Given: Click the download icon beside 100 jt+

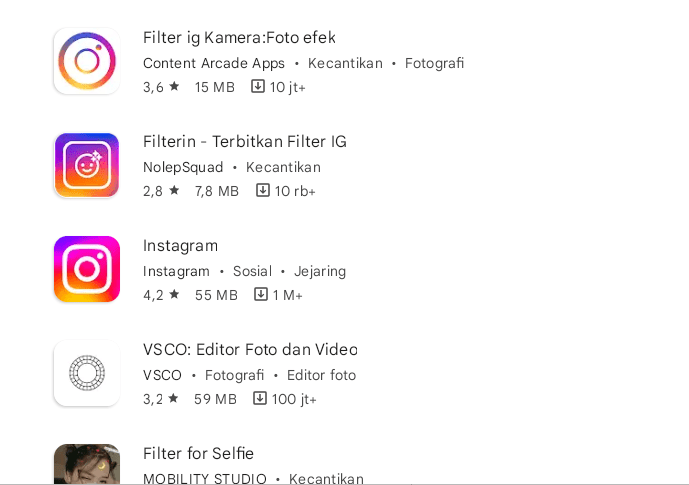Looking at the screenshot, I should 260,398.
